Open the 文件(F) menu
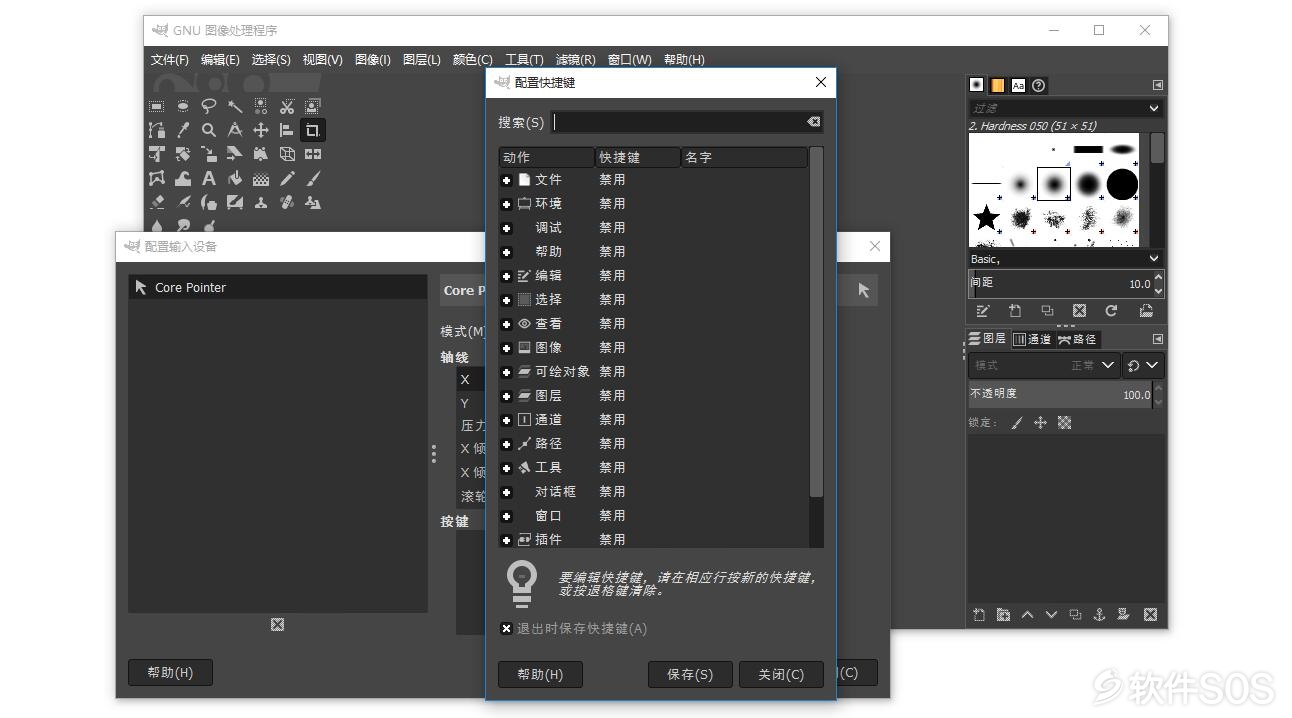Image resolution: width=1292 pixels, height=718 pixels. tap(170, 60)
